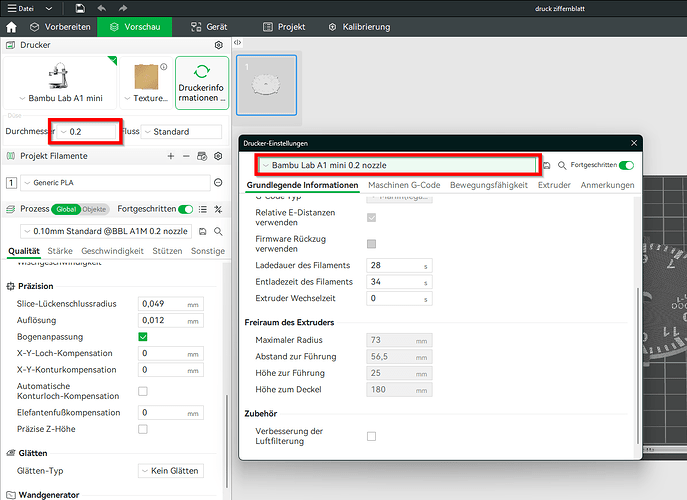Expand the Bambu Lab A1 mini 0.2 nozzle preset list

[397, 165]
